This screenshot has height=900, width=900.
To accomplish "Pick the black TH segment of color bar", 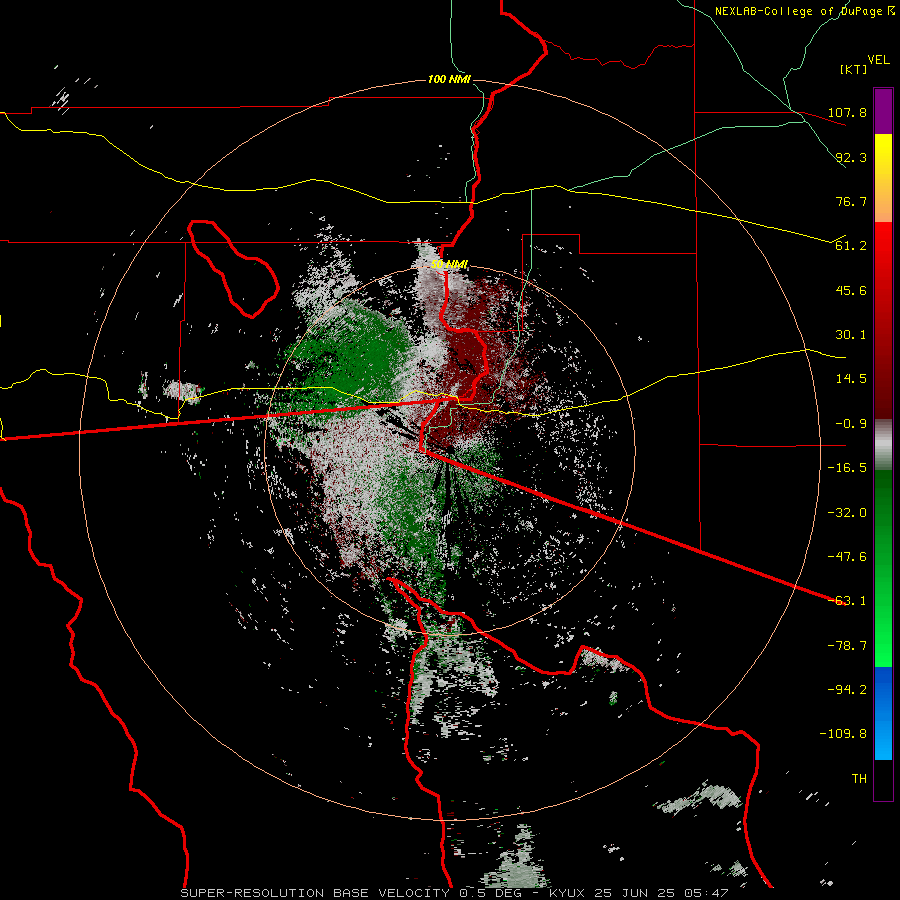I will (883, 779).
